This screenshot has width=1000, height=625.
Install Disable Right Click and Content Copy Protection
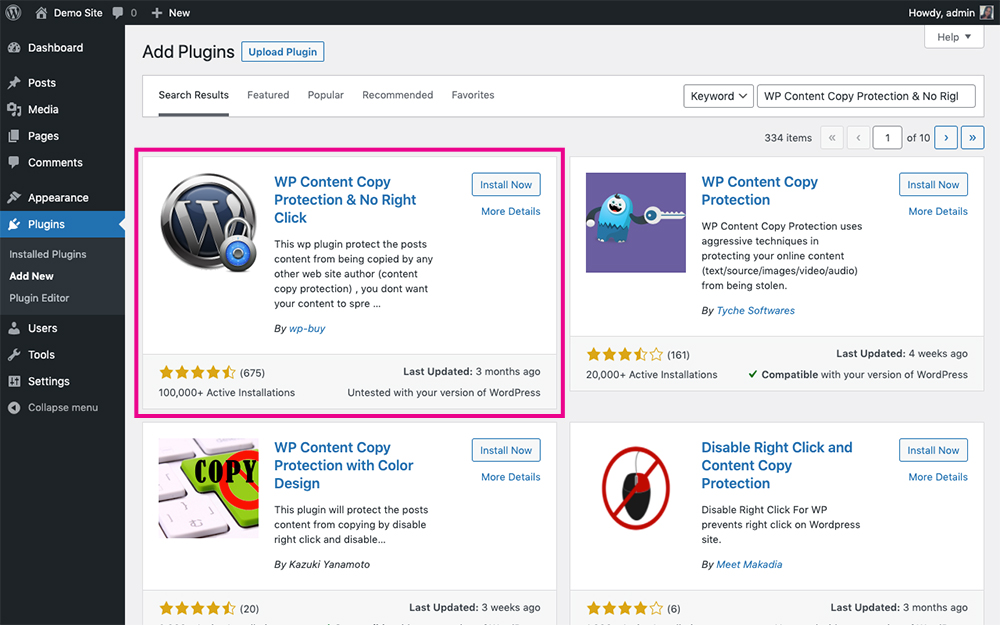tap(933, 450)
